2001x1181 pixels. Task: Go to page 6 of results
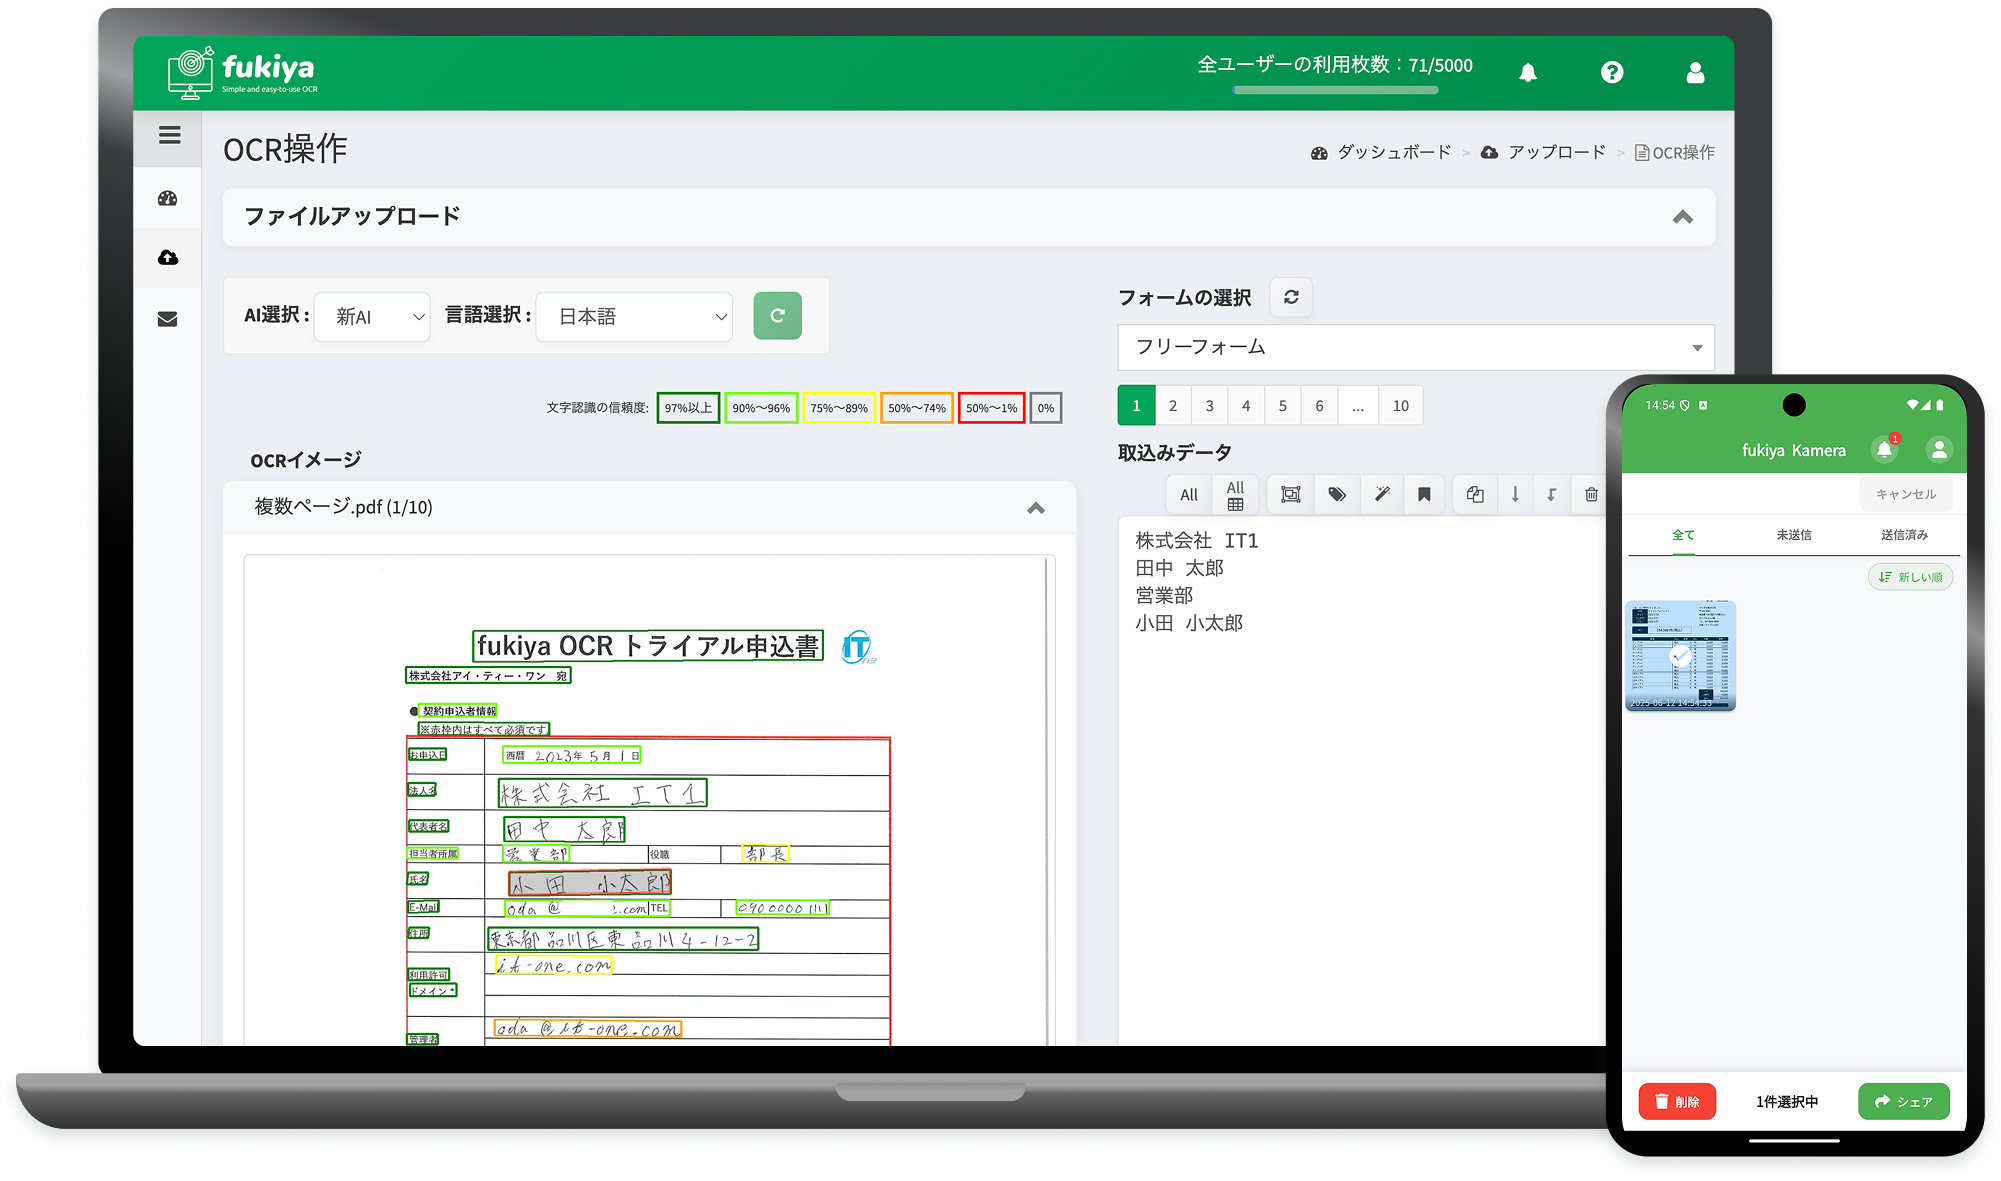click(1319, 406)
